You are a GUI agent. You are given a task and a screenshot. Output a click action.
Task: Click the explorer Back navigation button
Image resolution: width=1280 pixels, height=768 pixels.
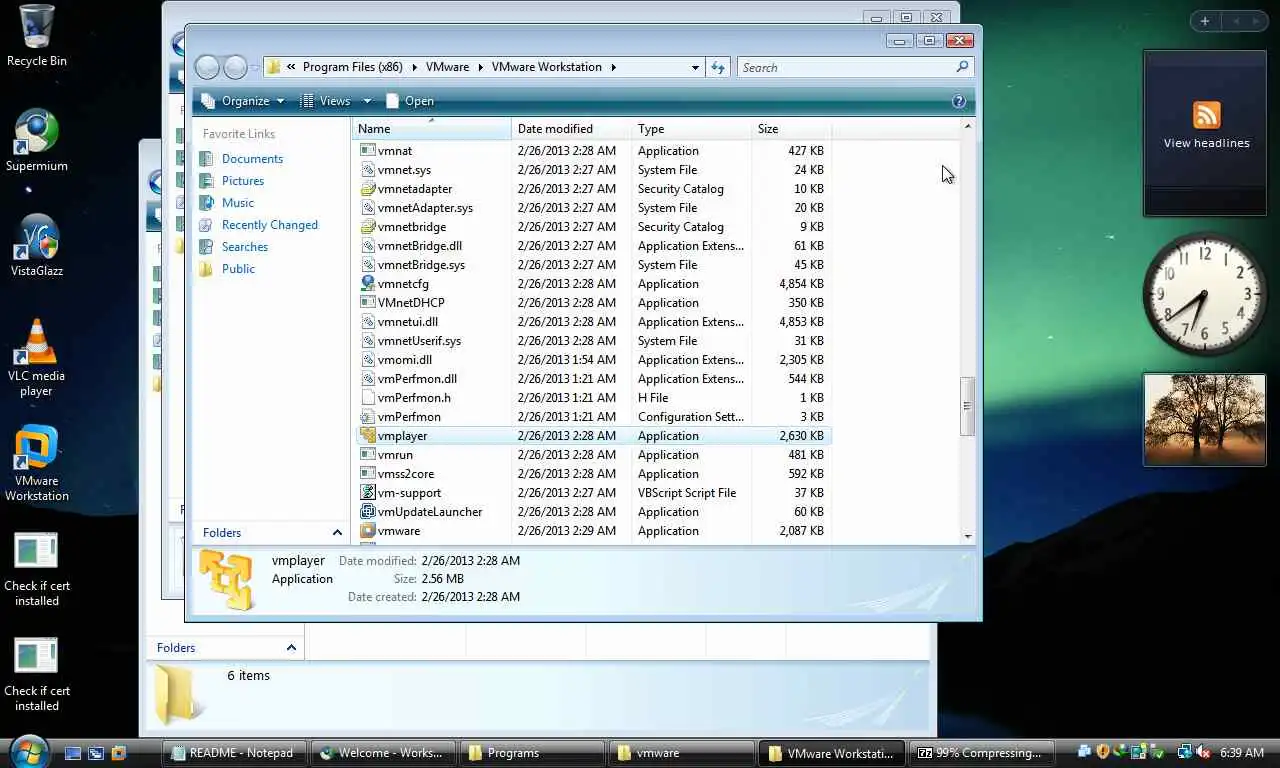[207, 67]
